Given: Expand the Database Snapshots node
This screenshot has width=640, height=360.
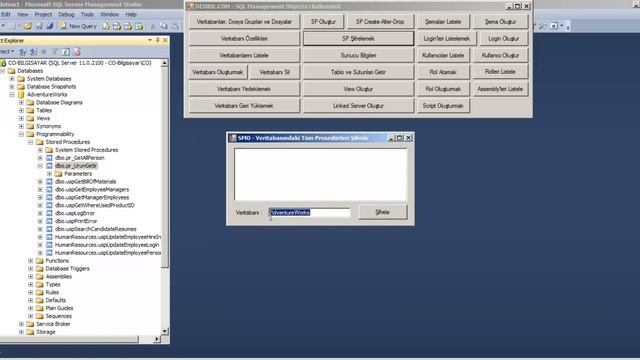Looking at the screenshot, I should point(12,87).
